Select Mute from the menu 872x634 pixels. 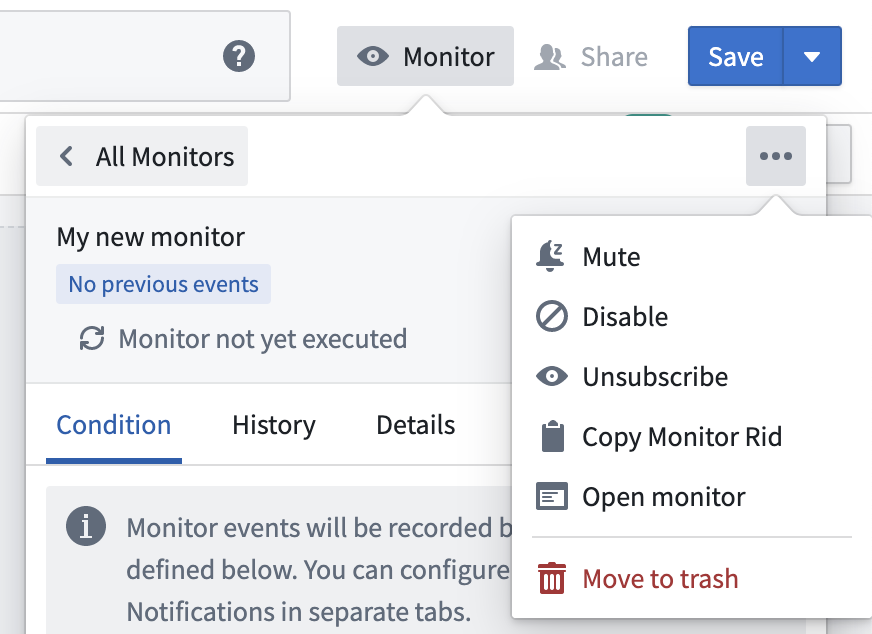691,256
